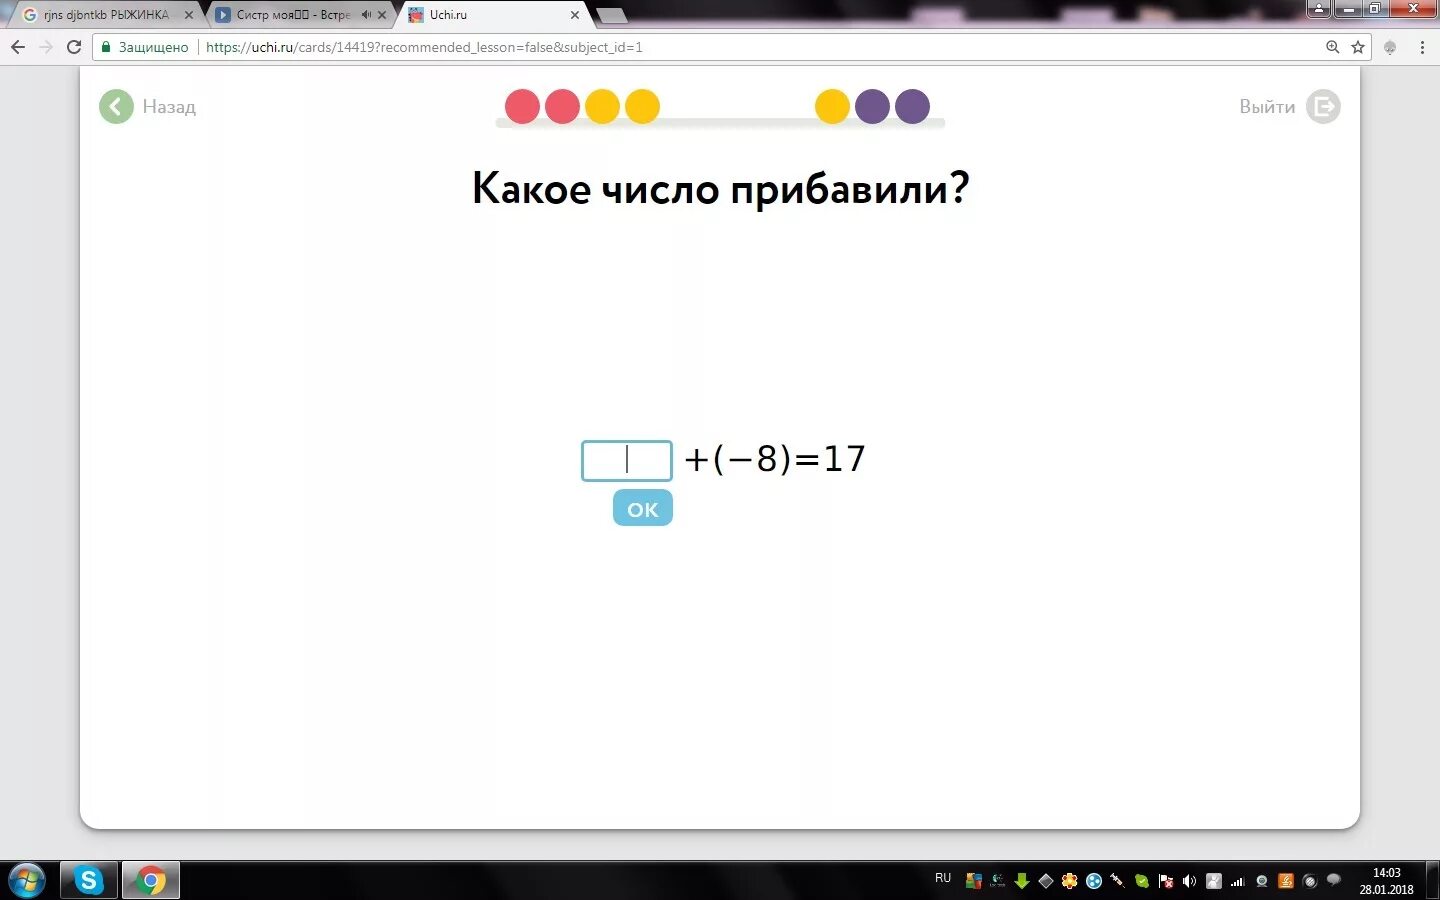The width and height of the screenshot is (1440, 900).
Task: Click the heading Какое число прибавили?
Action: pyautogui.click(x=720, y=188)
